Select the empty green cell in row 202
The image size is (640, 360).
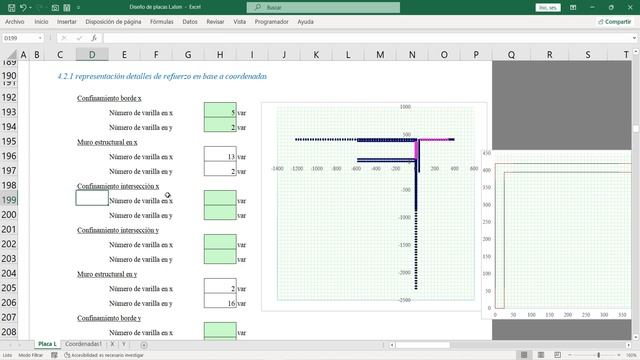click(220, 242)
